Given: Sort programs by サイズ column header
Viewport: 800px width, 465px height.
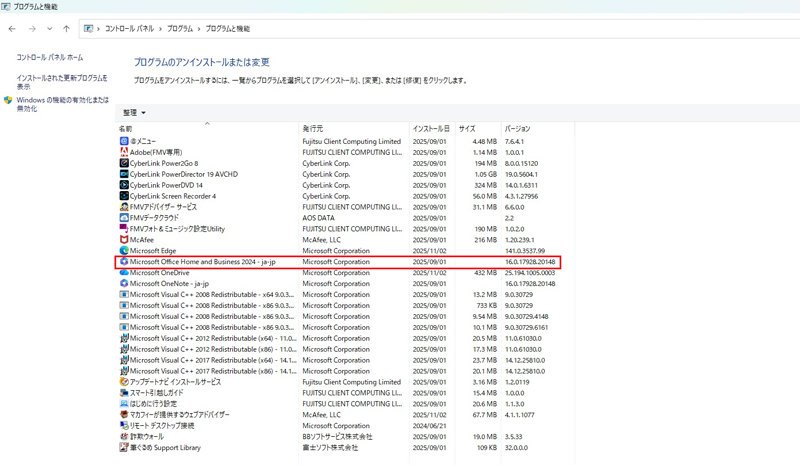Looking at the screenshot, I should point(467,129).
